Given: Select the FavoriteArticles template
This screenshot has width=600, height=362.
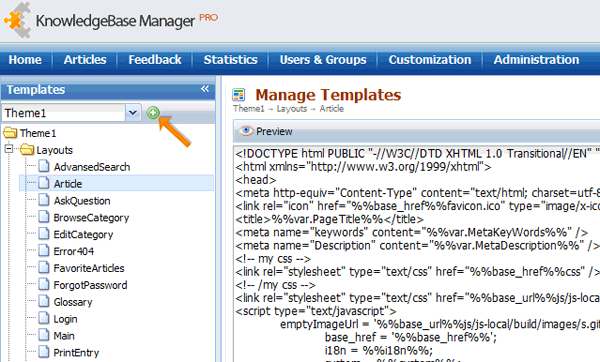Looking at the screenshot, I should [x=89, y=268].
